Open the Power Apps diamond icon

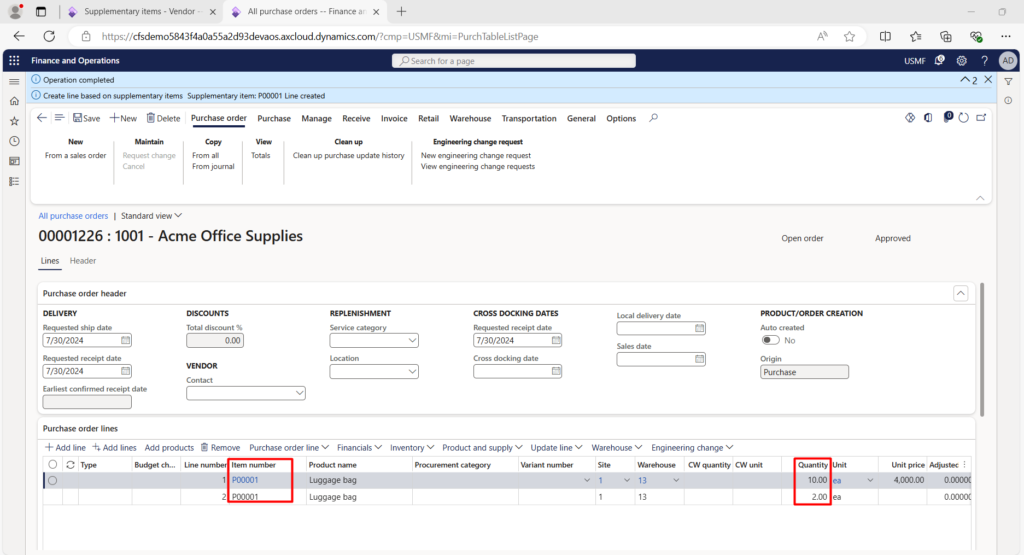click(x=910, y=118)
